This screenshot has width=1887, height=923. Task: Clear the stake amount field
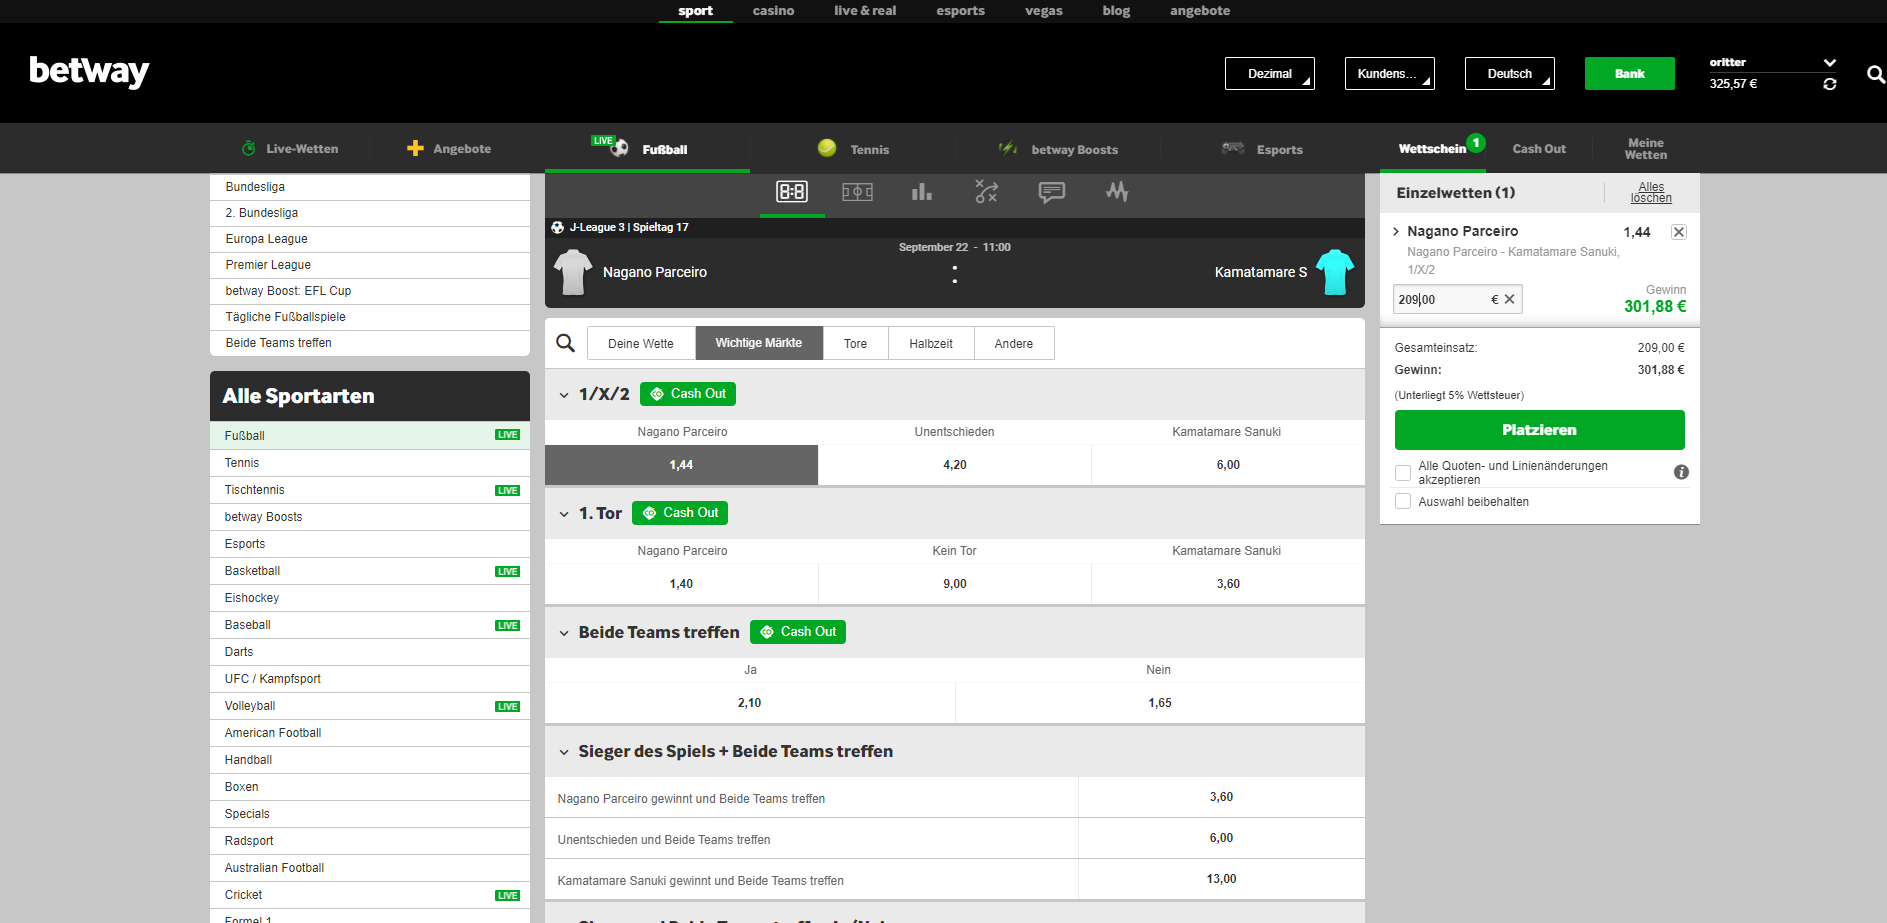point(1509,299)
